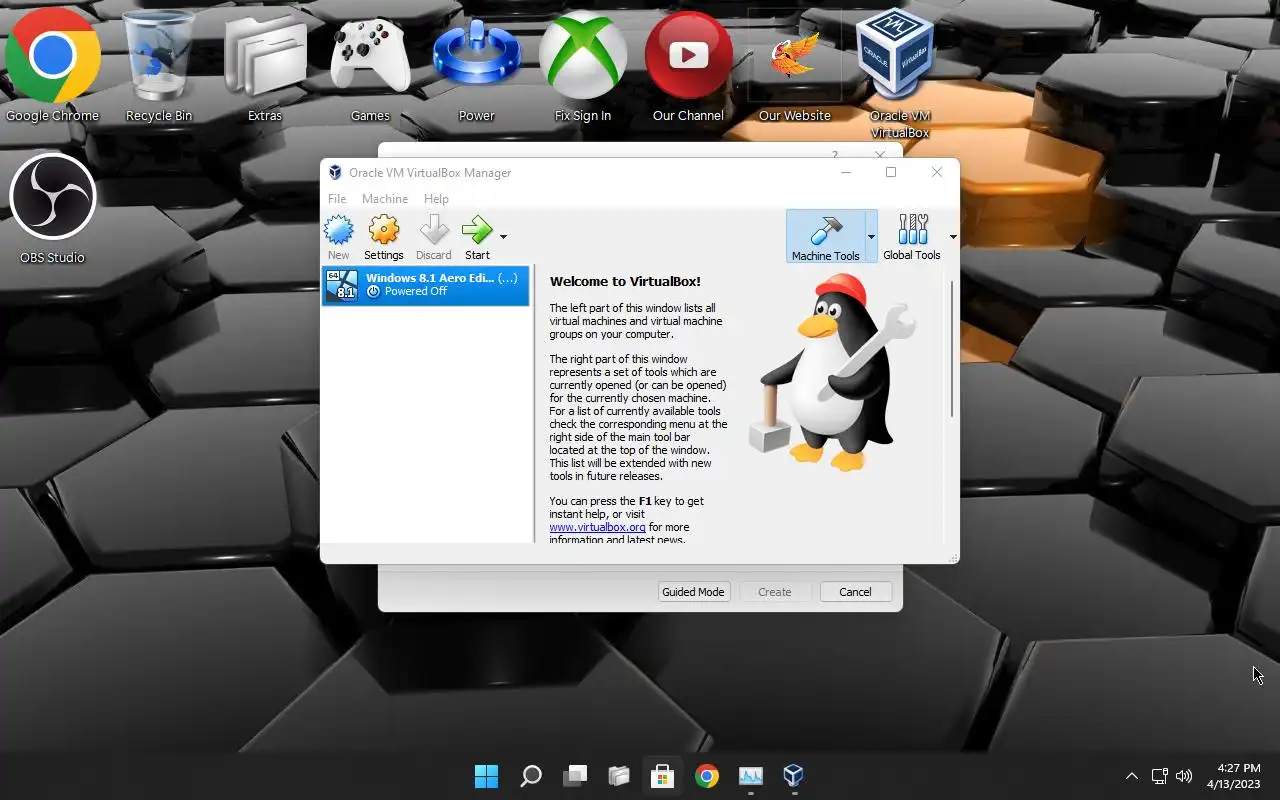Open the File menu
Image resolution: width=1280 pixels, height=800 pixels.
(337, 199)
